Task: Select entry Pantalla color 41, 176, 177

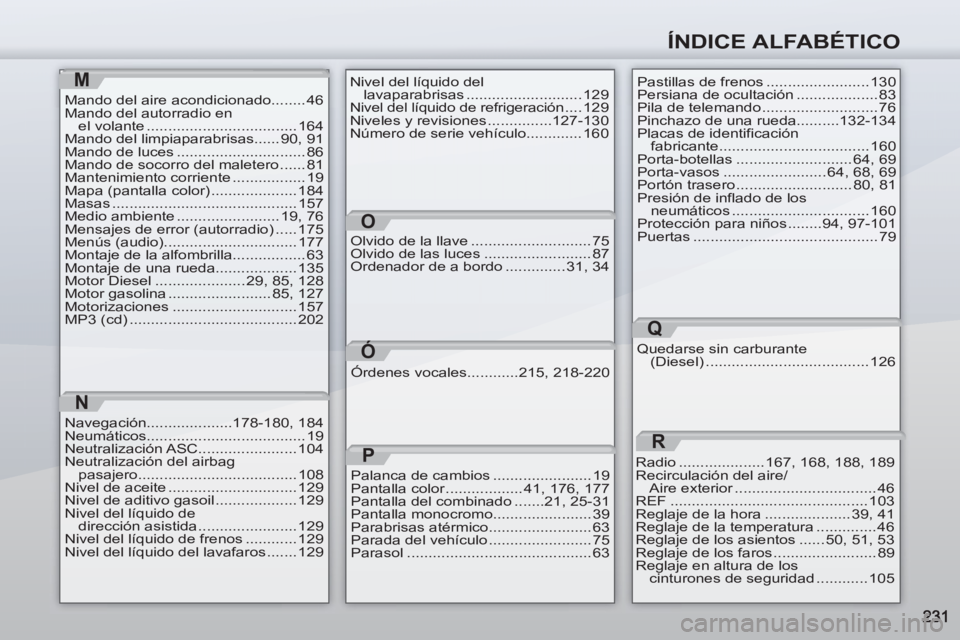Action: (x=480, y=489)
